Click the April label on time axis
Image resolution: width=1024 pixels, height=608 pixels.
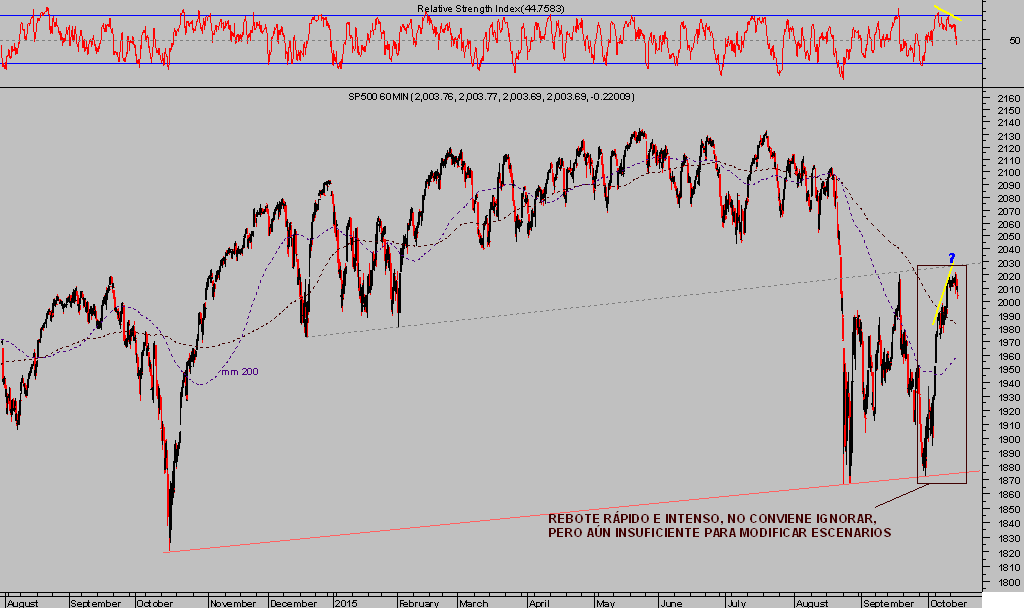(539, 603)
